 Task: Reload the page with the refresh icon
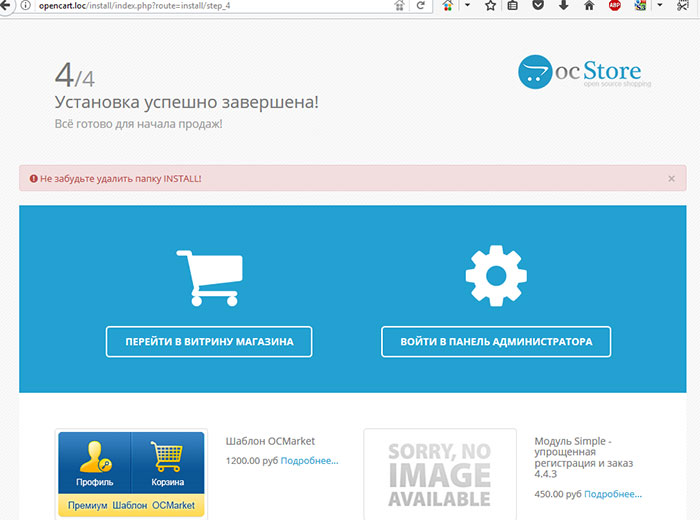click(420, 6)
